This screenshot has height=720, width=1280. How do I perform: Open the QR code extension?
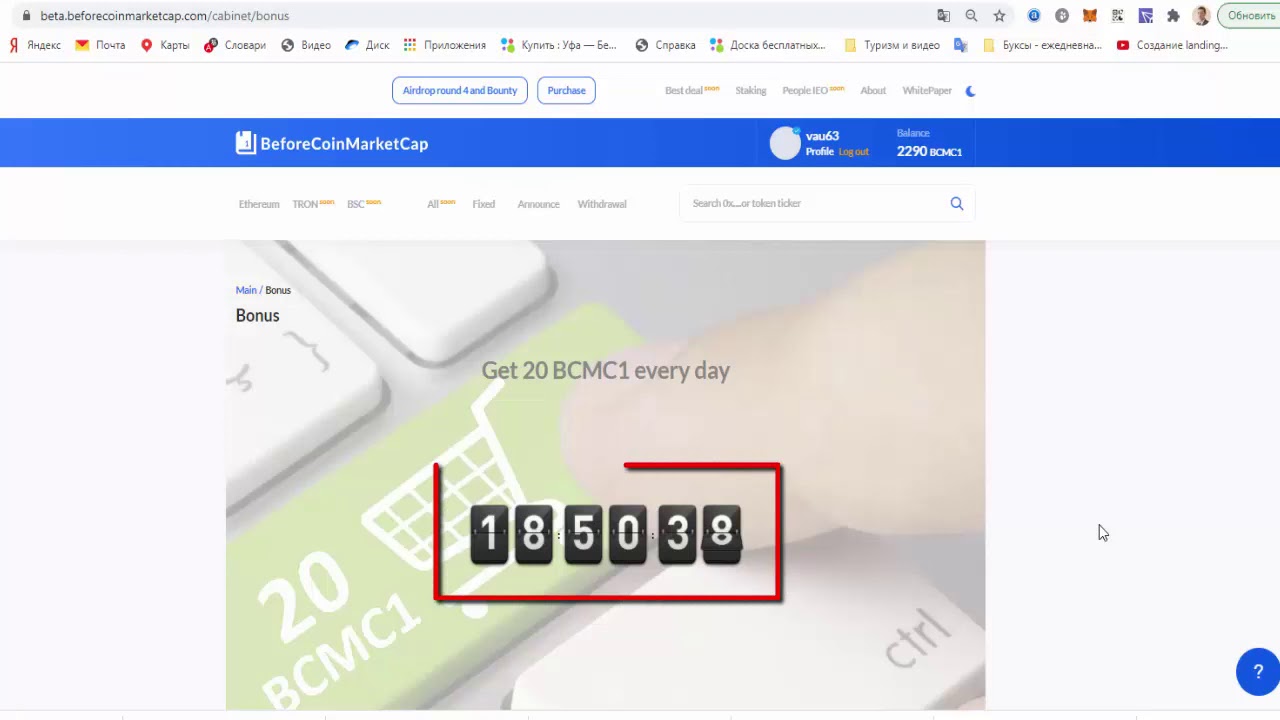pyautogui.click(x=1118, y=16)
